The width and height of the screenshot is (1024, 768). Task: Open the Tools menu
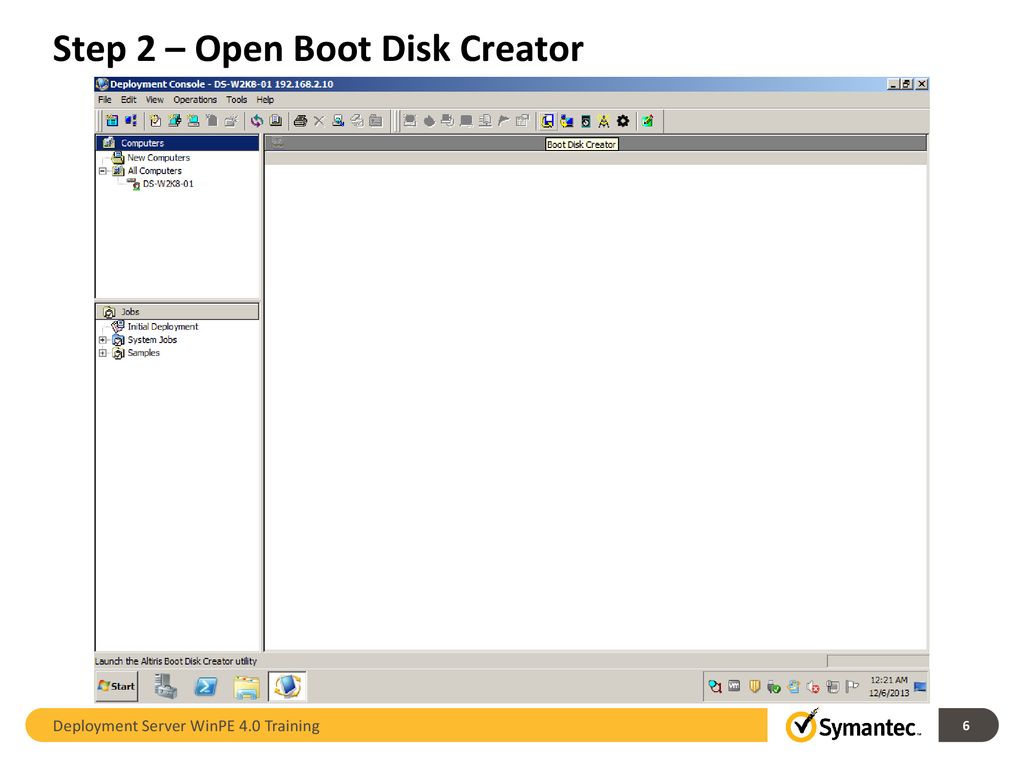(x=236, y=100)
